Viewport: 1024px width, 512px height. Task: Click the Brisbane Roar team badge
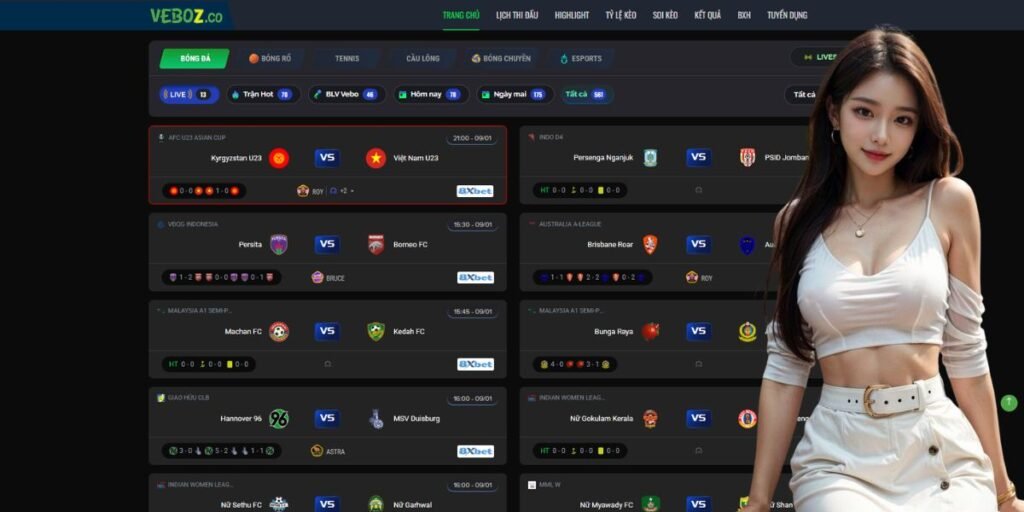[650, 245]
